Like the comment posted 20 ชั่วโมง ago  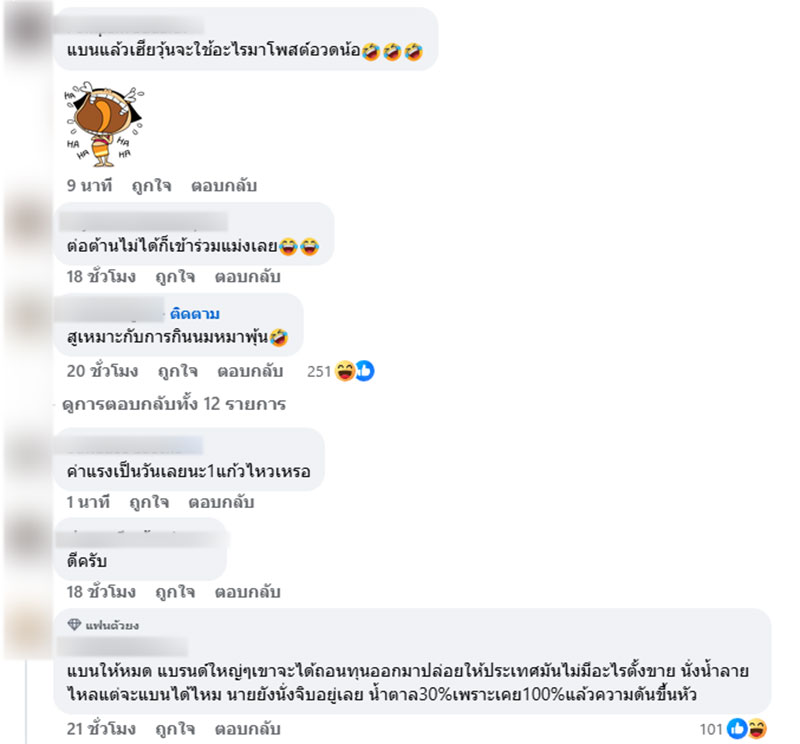click(x=178, y=371)
